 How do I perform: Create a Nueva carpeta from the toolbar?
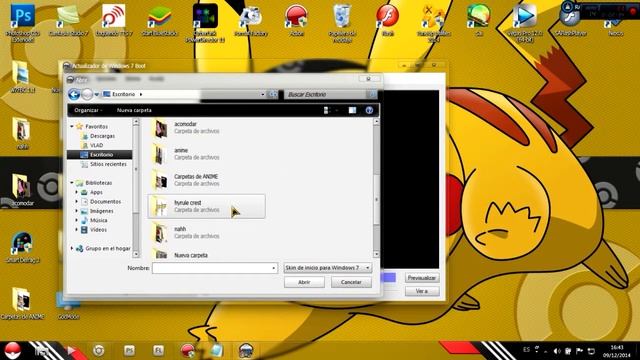click(x=134, y=110)
